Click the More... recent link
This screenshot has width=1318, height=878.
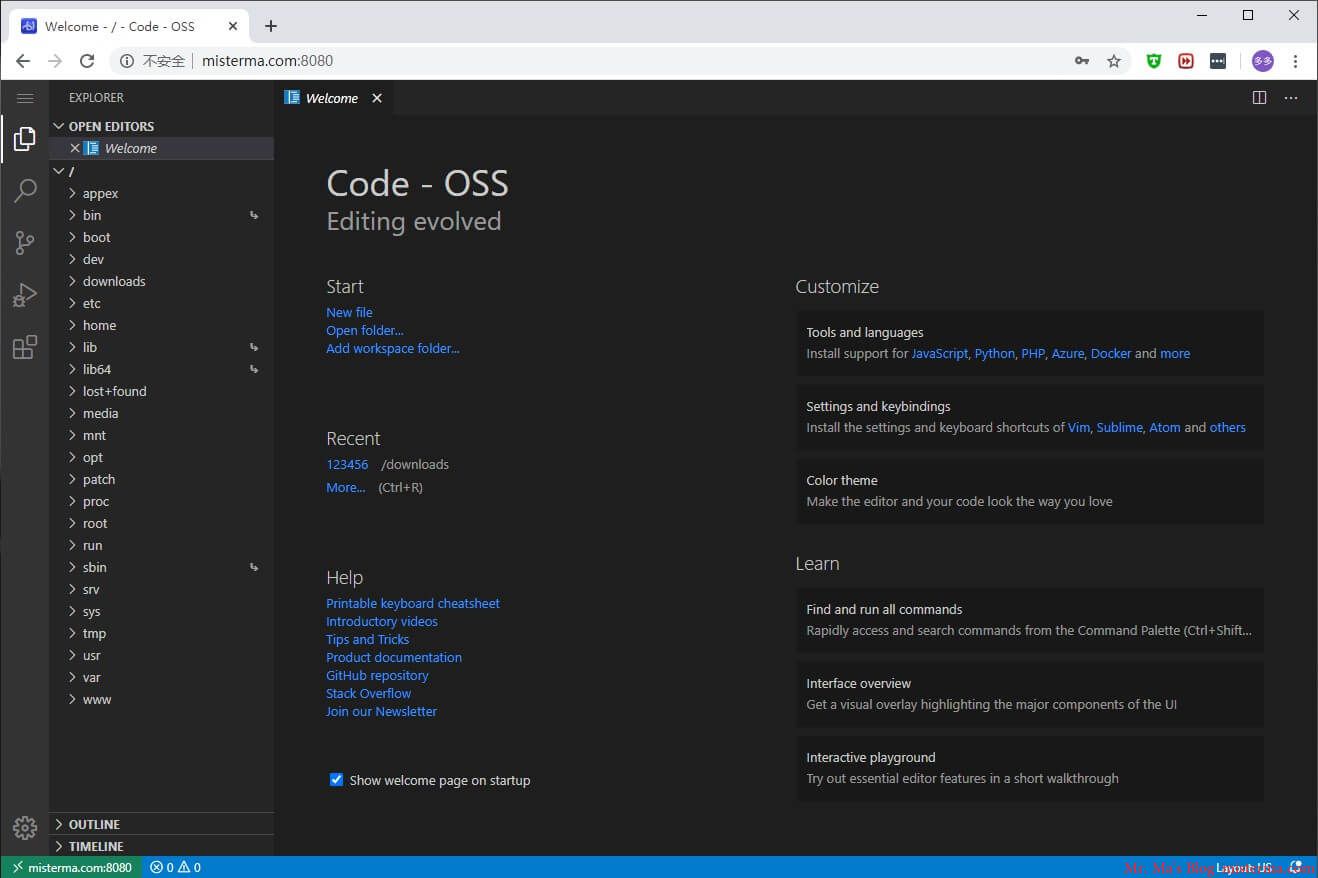tap(346, 487)
